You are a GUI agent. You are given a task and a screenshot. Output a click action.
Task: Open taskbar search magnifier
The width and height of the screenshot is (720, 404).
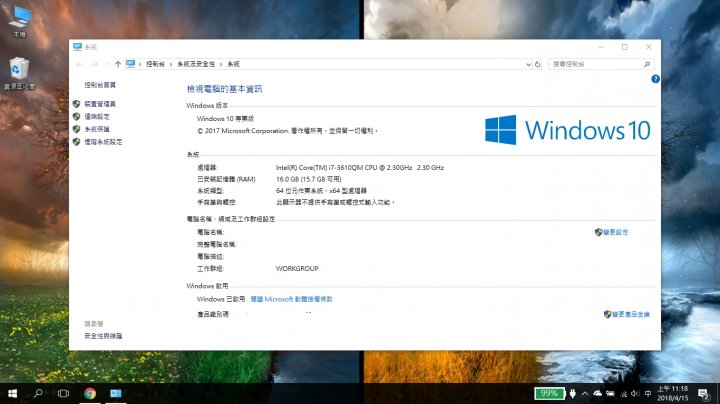(x=38, y=393)
